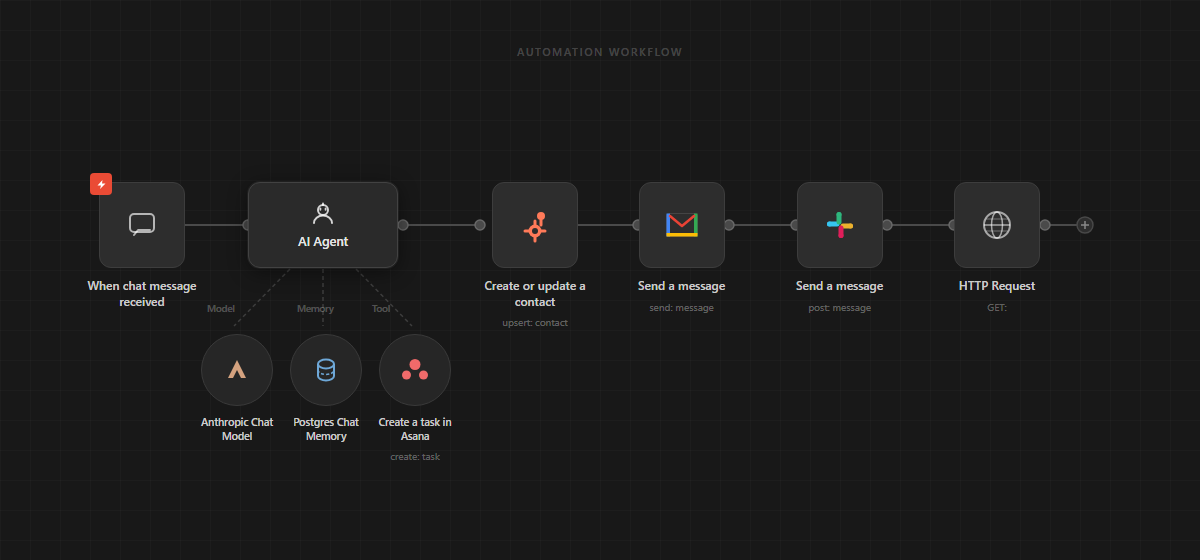Open the Anthropic Chat Model sub-node
The height and width of the screenshot is (560, 1200).
click(237, 370)
